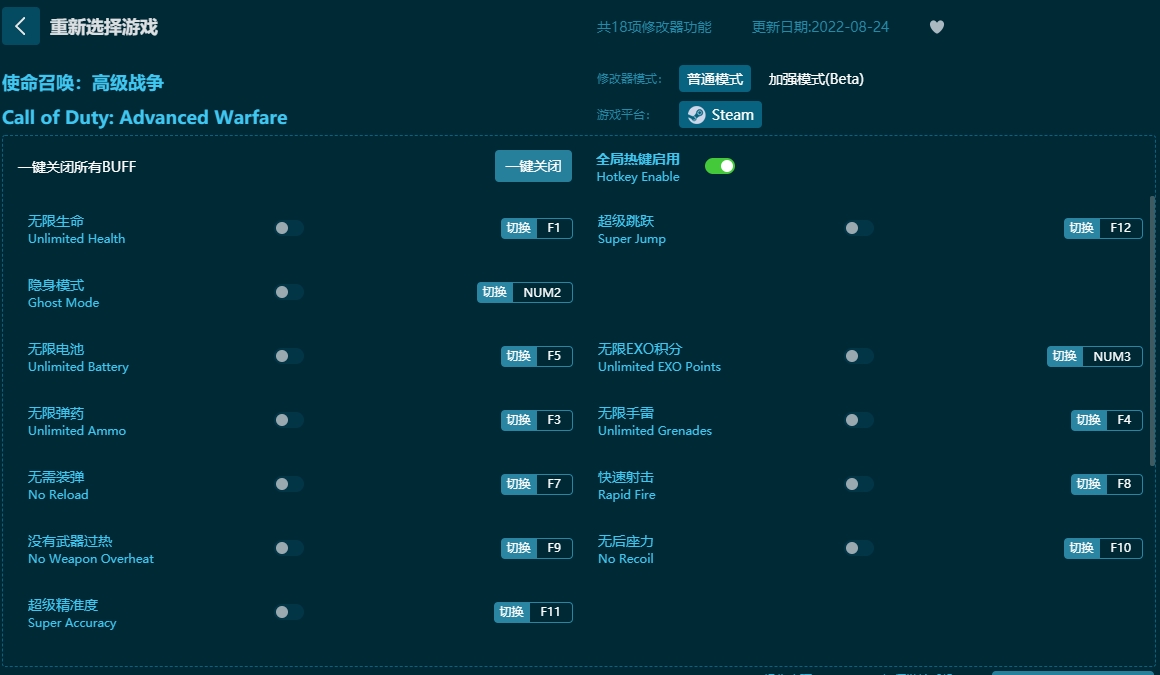Enable Rapid Fire toggle
The width and height of the screenshot is (1160, 675).
click(859, 484)
